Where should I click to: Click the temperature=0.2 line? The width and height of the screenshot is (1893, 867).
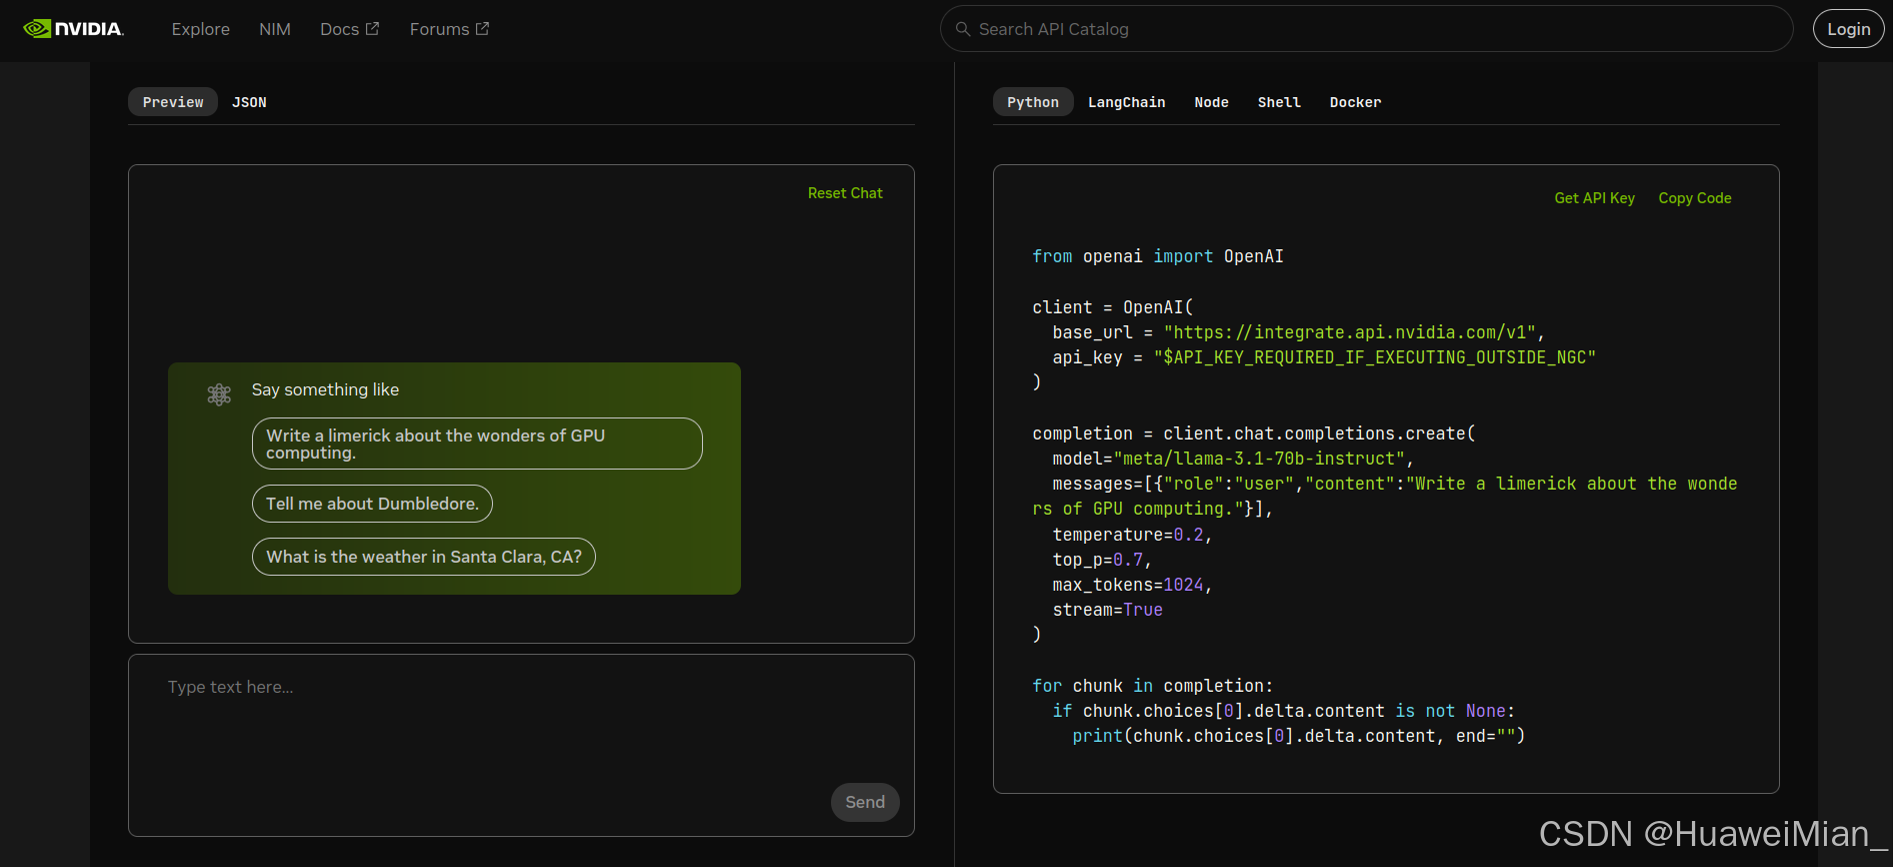click(1132, 535)
